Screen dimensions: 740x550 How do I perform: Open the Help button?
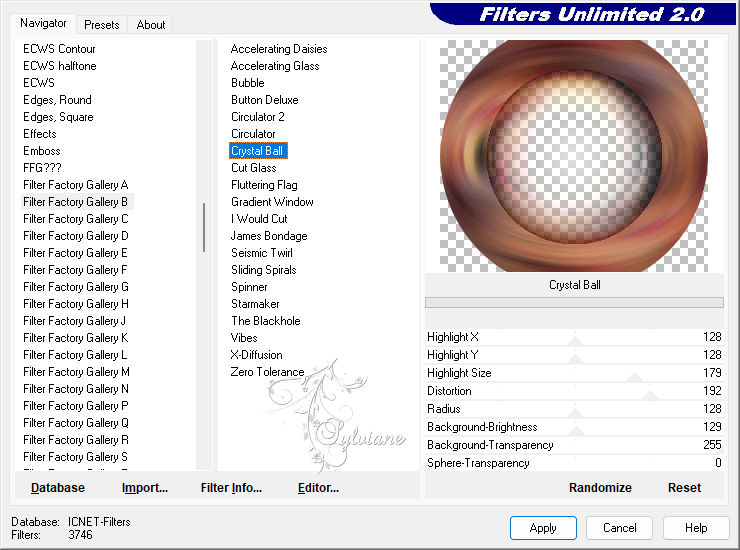696,528
